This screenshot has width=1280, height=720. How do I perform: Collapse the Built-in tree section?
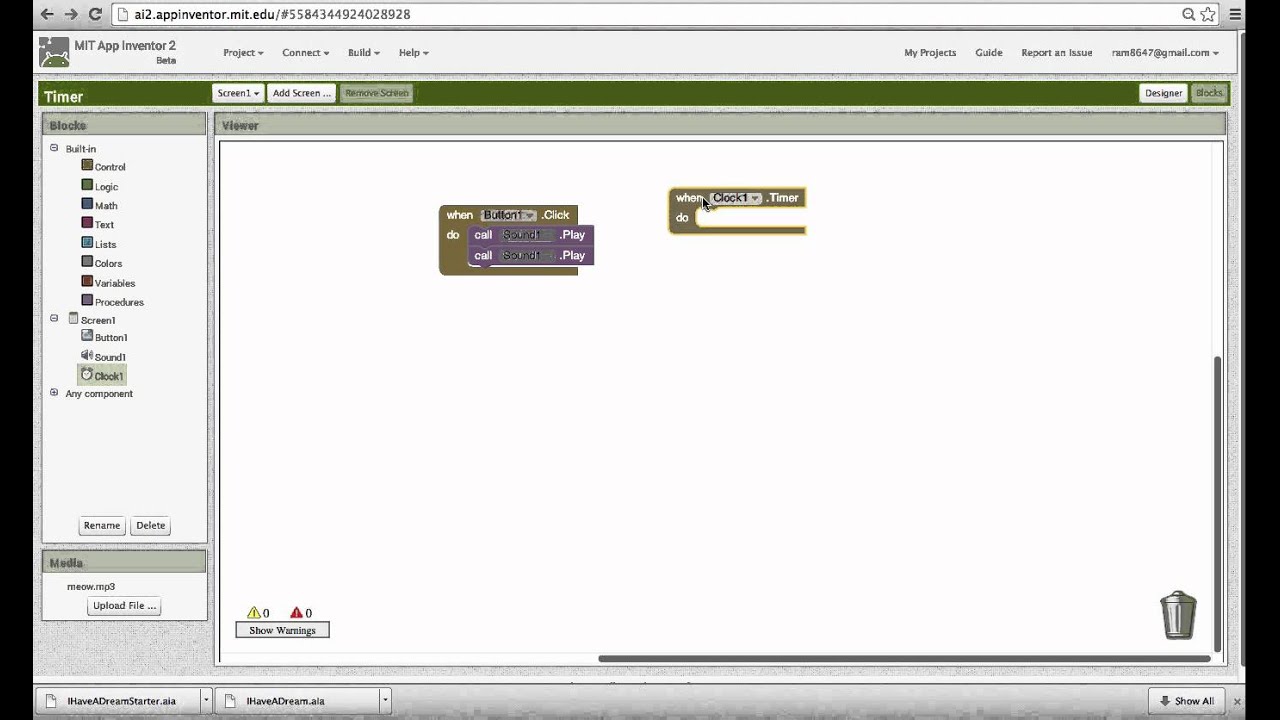pos(54,148)
